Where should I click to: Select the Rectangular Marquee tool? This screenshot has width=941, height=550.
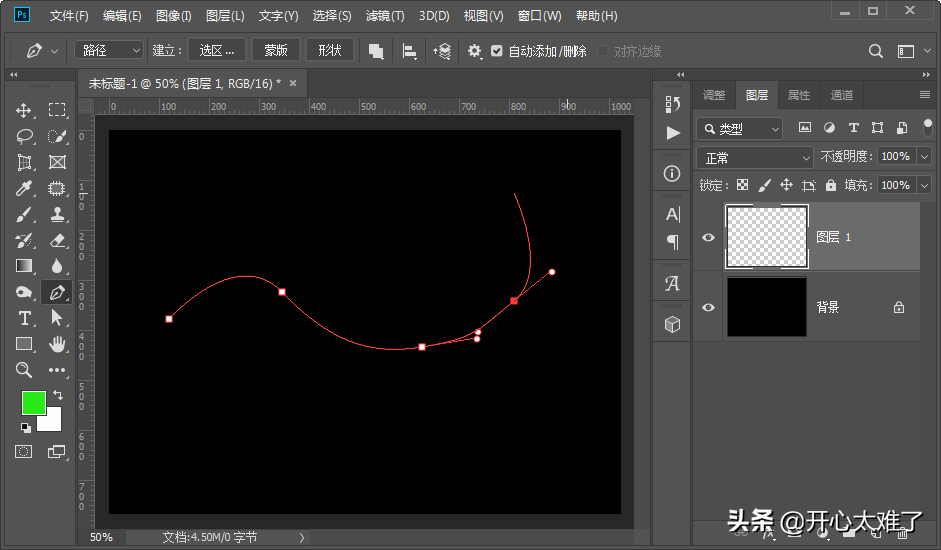coord(57,110)
